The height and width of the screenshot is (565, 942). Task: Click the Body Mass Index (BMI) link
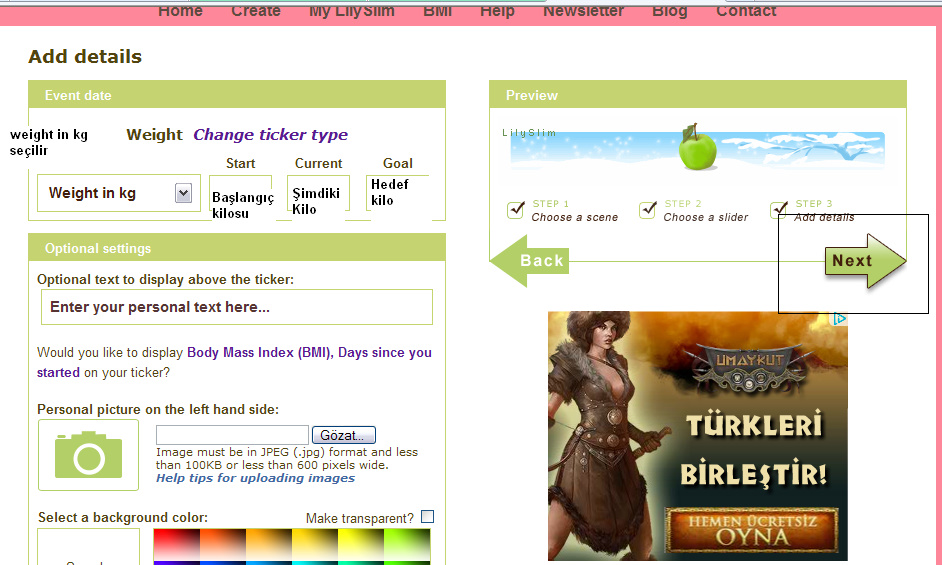(x=260, y=352)
